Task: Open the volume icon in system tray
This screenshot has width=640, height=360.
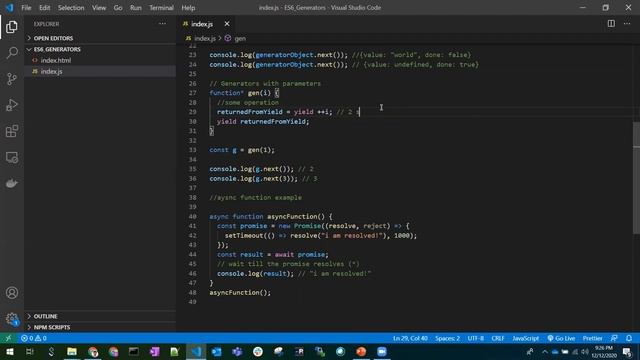Action: point(585,351)
